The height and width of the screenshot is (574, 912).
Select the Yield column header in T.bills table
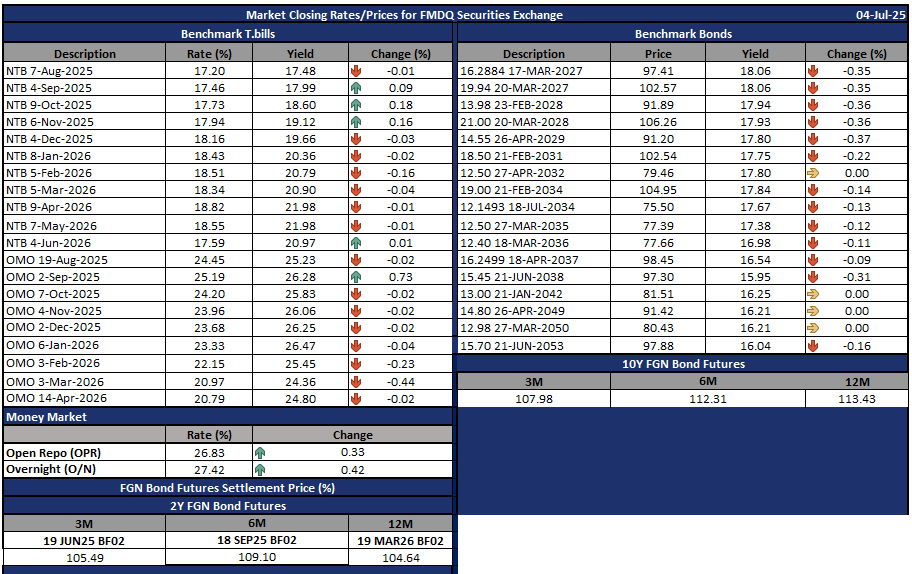pos(301,54)
